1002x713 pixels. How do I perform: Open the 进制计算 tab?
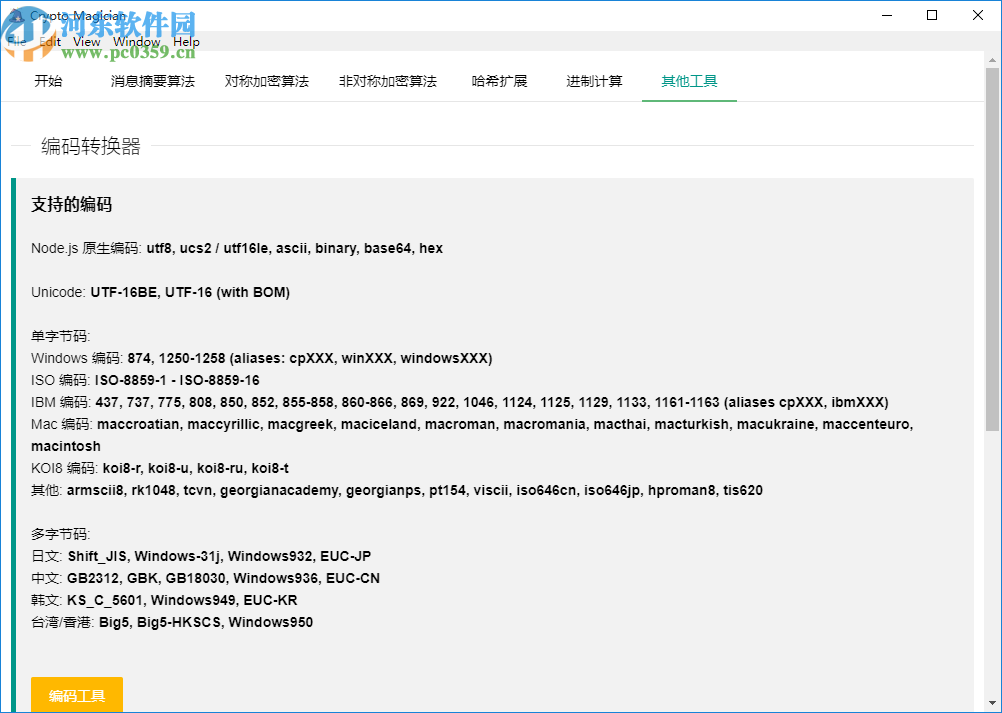coord(594,82)
